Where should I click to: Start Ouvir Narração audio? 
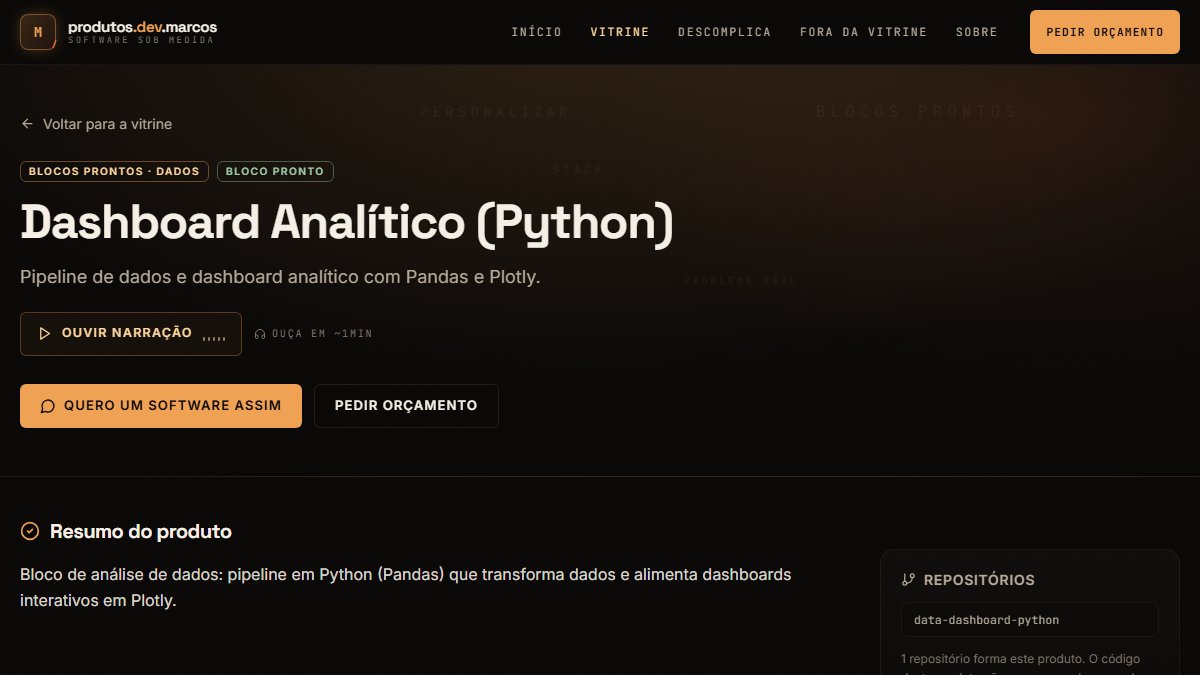pos(131,334)
